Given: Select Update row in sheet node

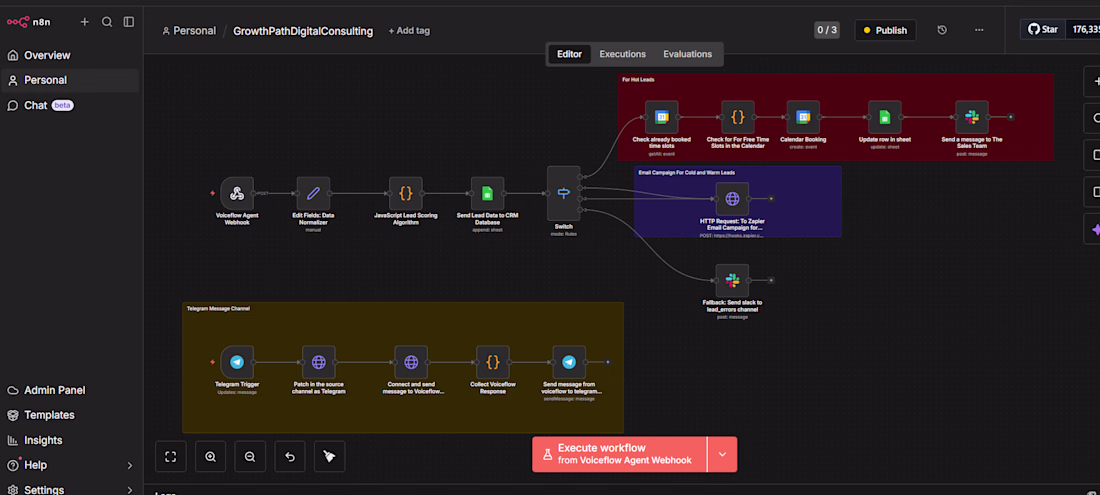Looking at the screenshot, I should [x=885, y=117].
